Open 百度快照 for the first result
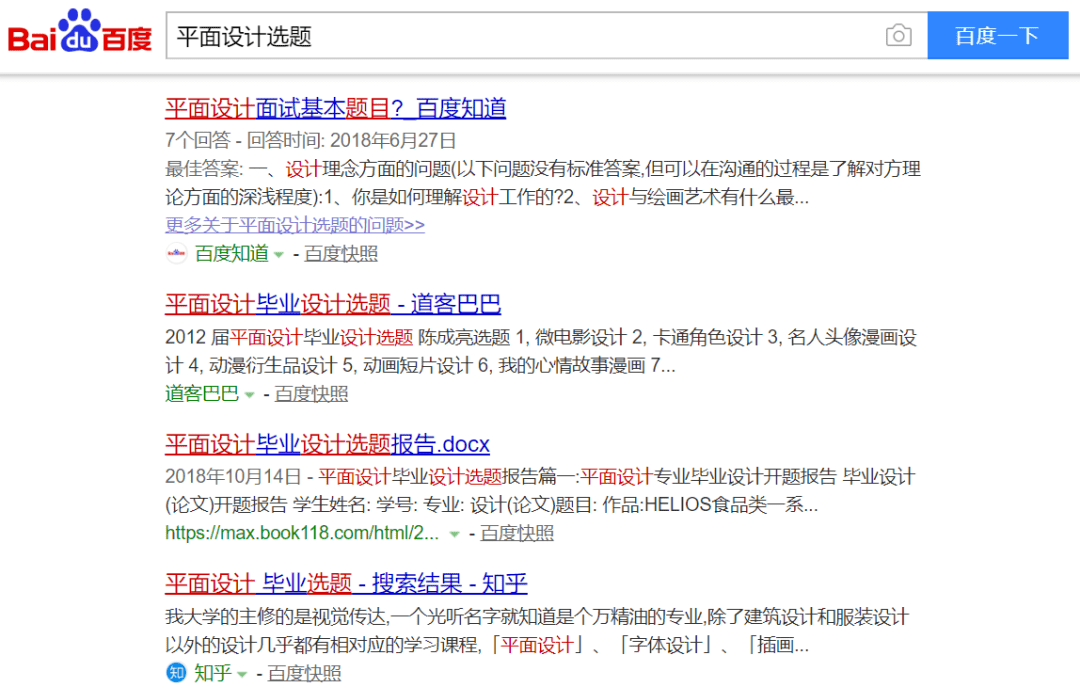The height and width of the screenshot is (687, 1080). click(338, 253)
